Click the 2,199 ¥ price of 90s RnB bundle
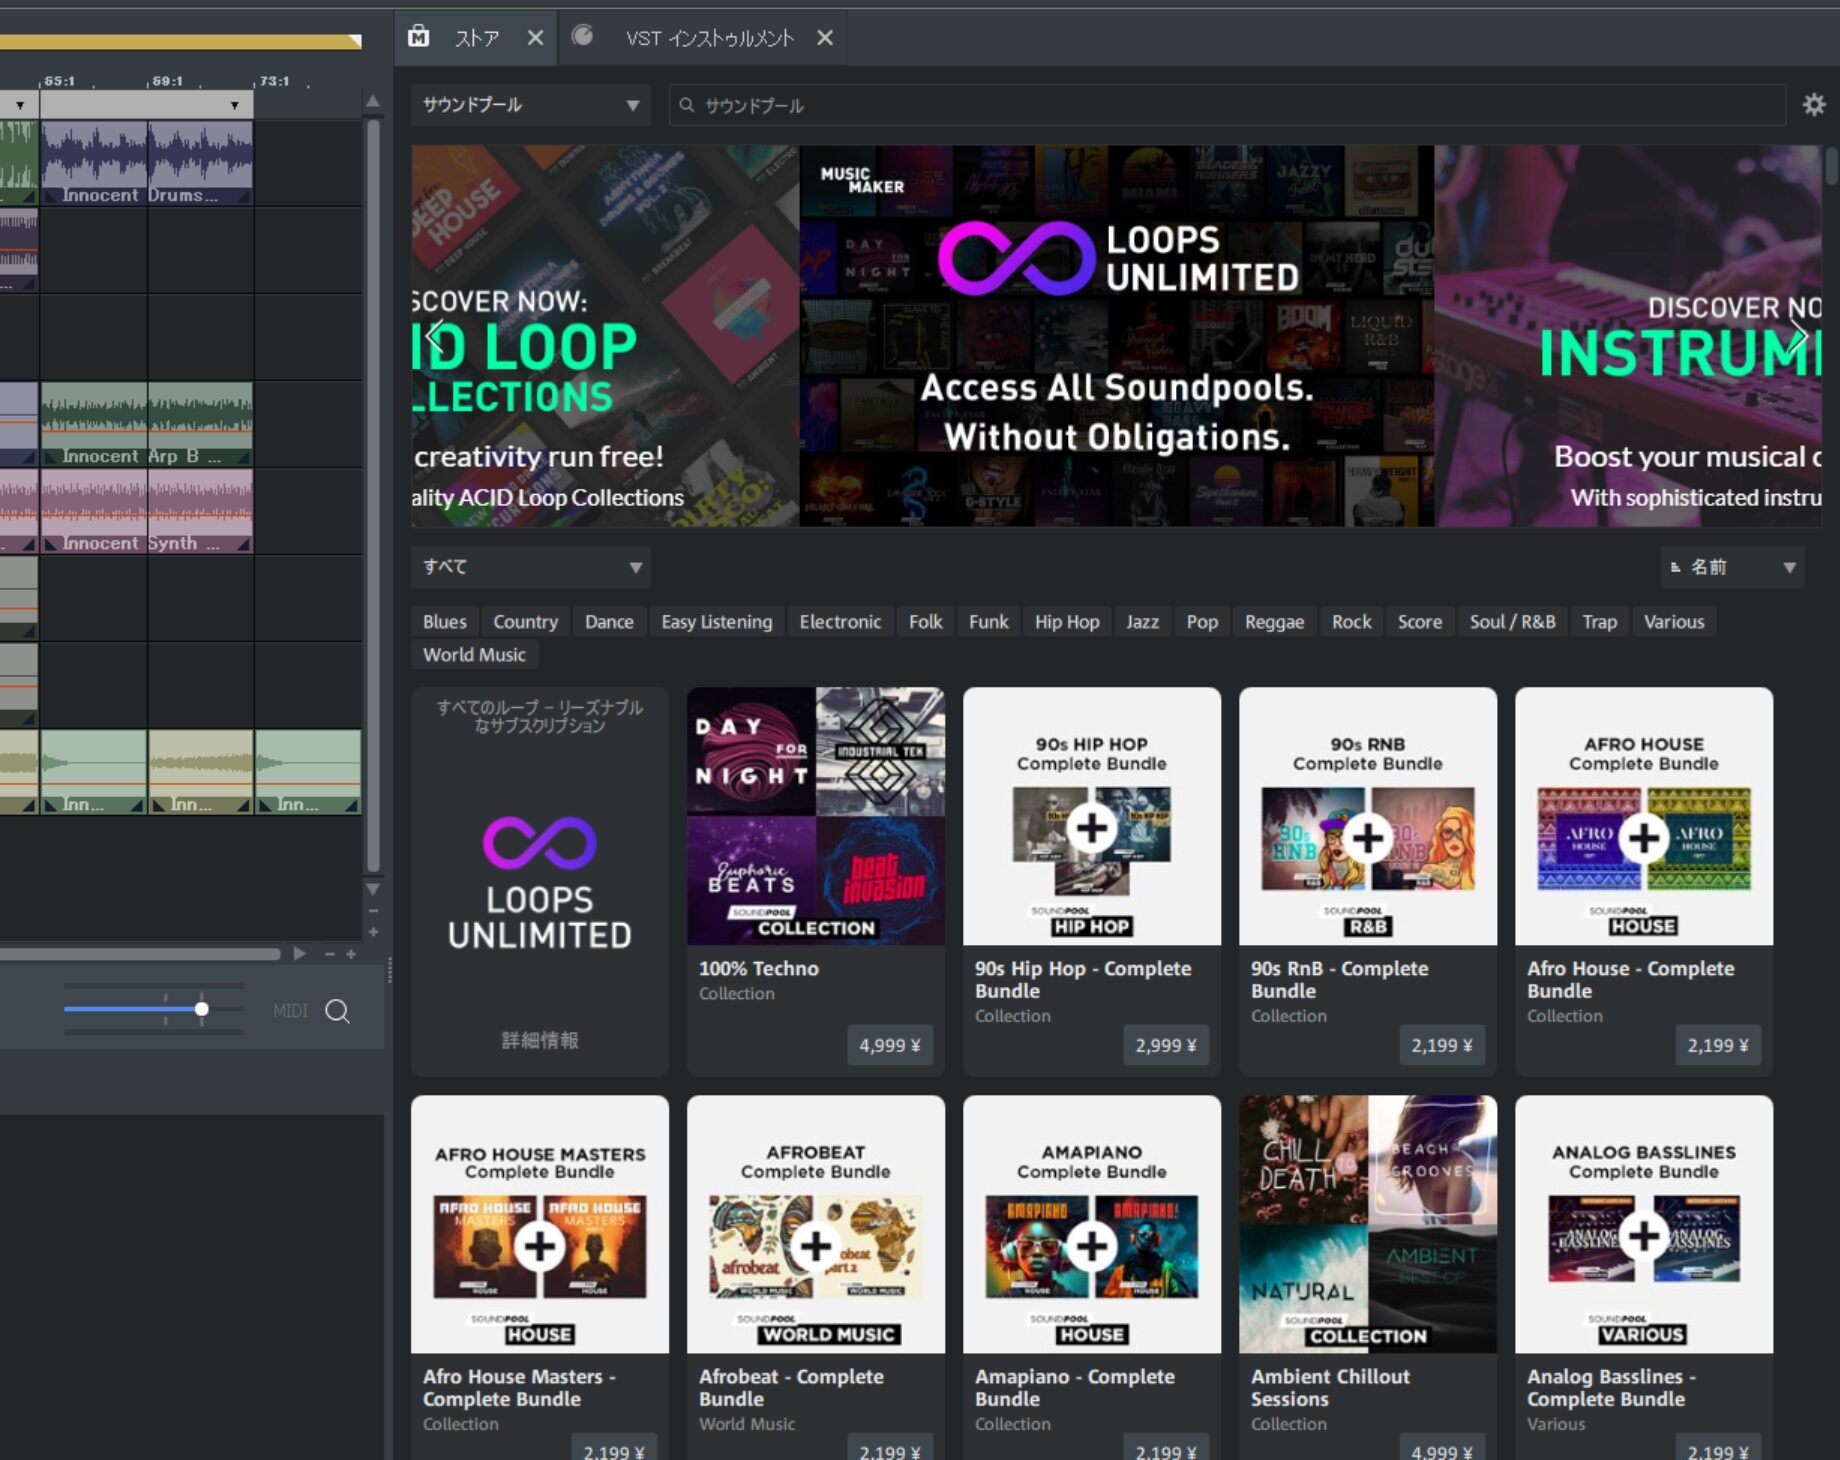Screen dimensions: 1840x1460 (1441, 1045)
